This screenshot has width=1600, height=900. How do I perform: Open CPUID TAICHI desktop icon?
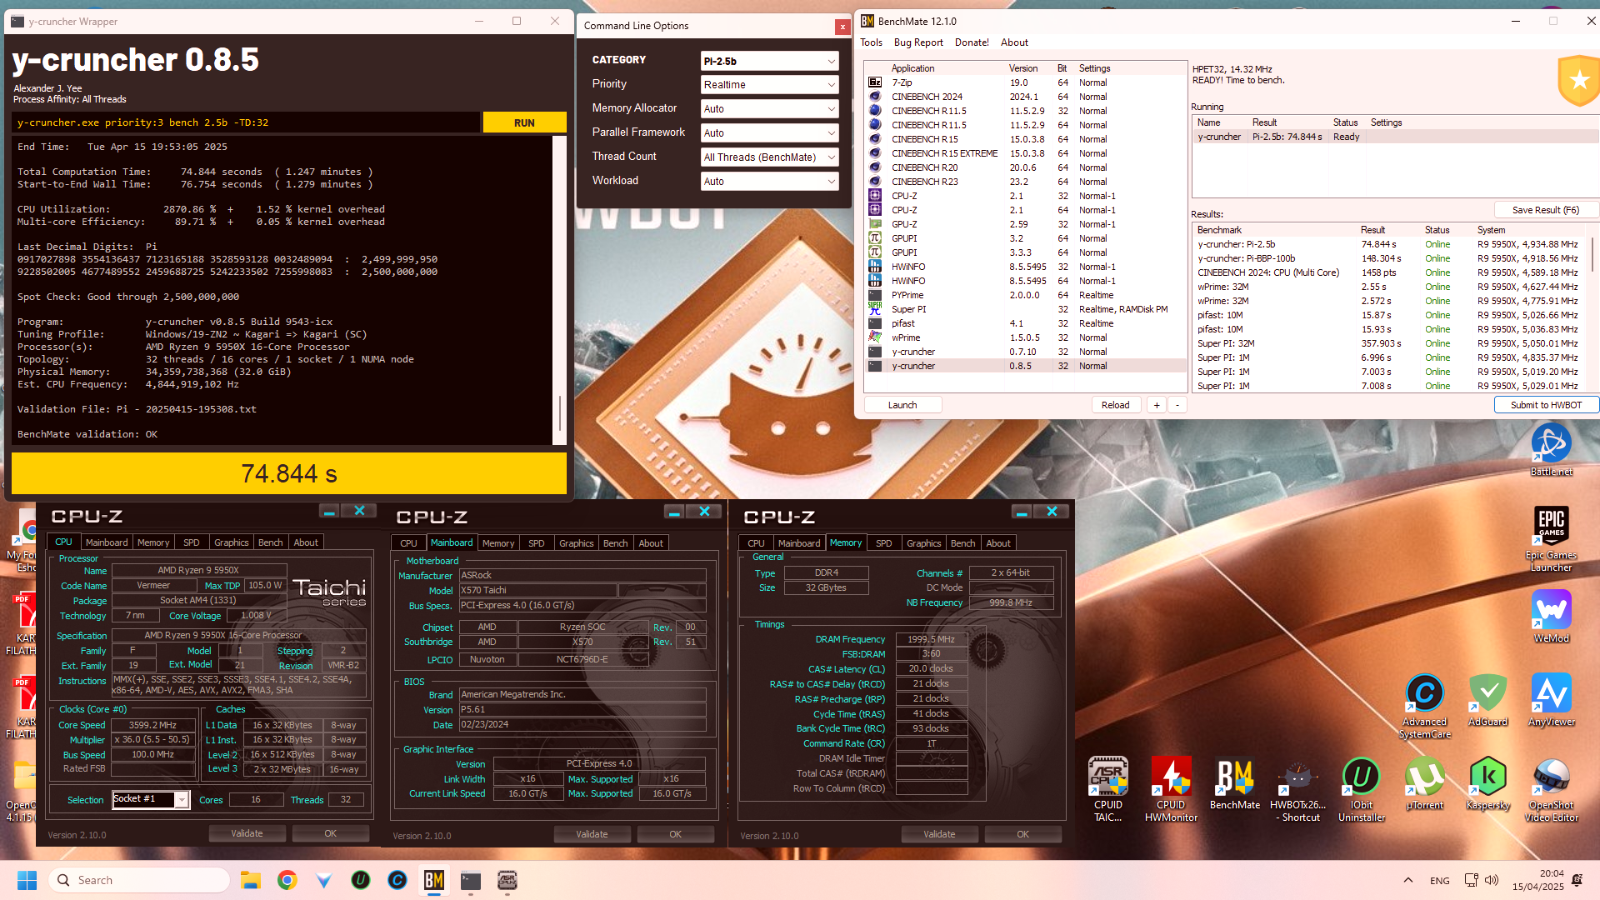pos(1108,790)
